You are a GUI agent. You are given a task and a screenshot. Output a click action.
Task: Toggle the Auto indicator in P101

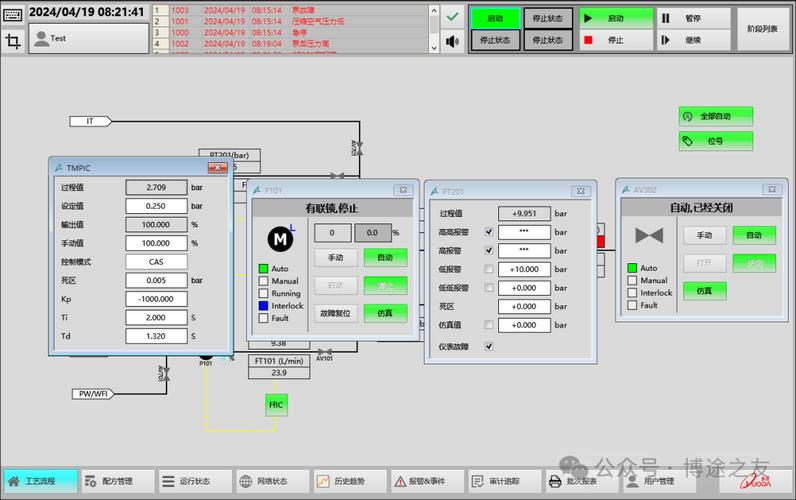tap(263, 268)
